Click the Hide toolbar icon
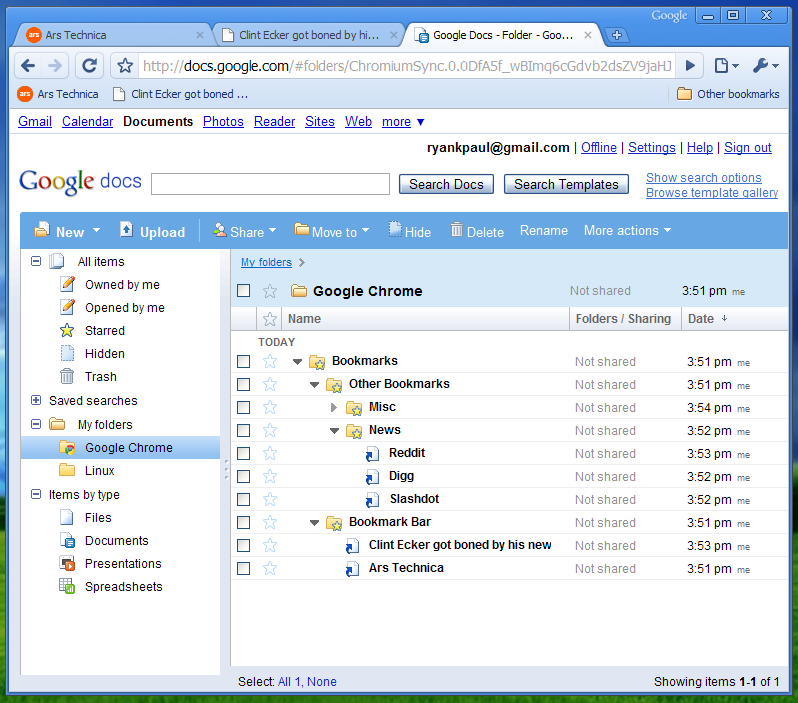The width and height of the screenshot is (798, 703). click(395, 230)
